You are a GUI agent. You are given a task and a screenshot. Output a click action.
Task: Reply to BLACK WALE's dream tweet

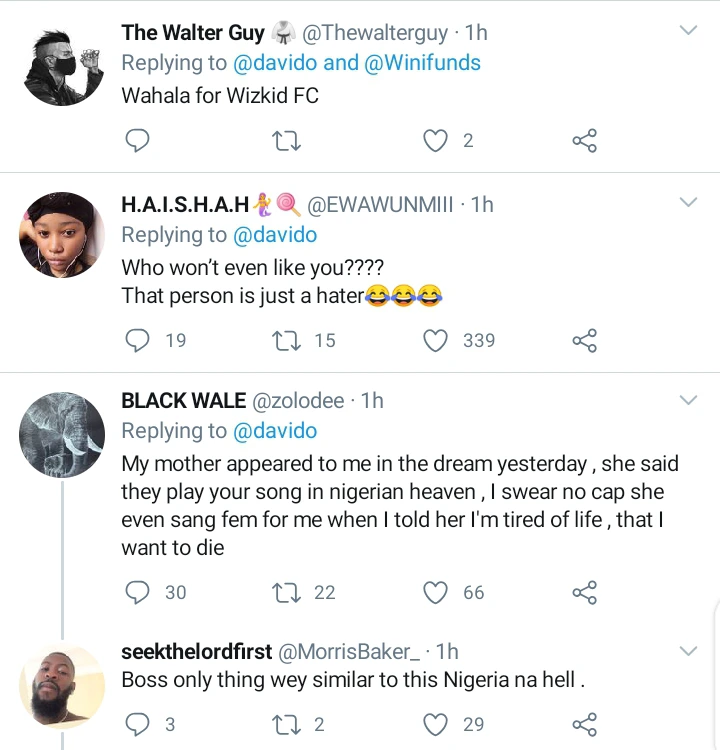point(137,593)
